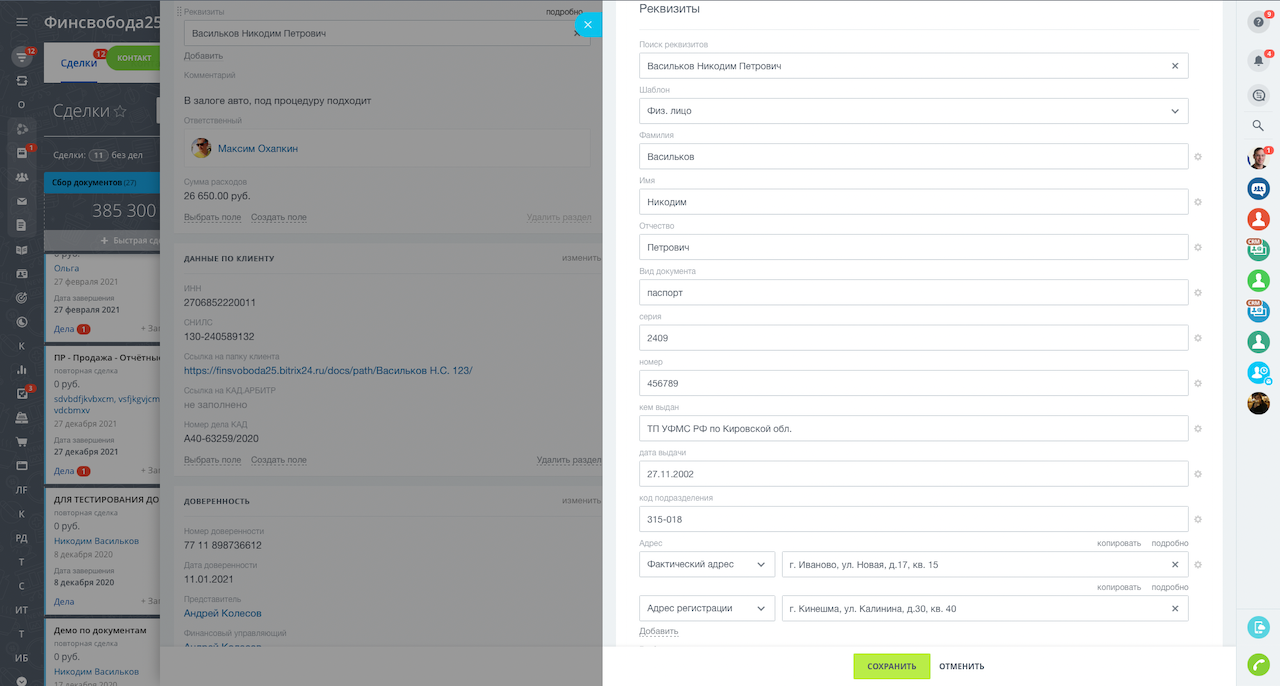
Task: Click the Сохранить button
Action: (x=891, y=666)
